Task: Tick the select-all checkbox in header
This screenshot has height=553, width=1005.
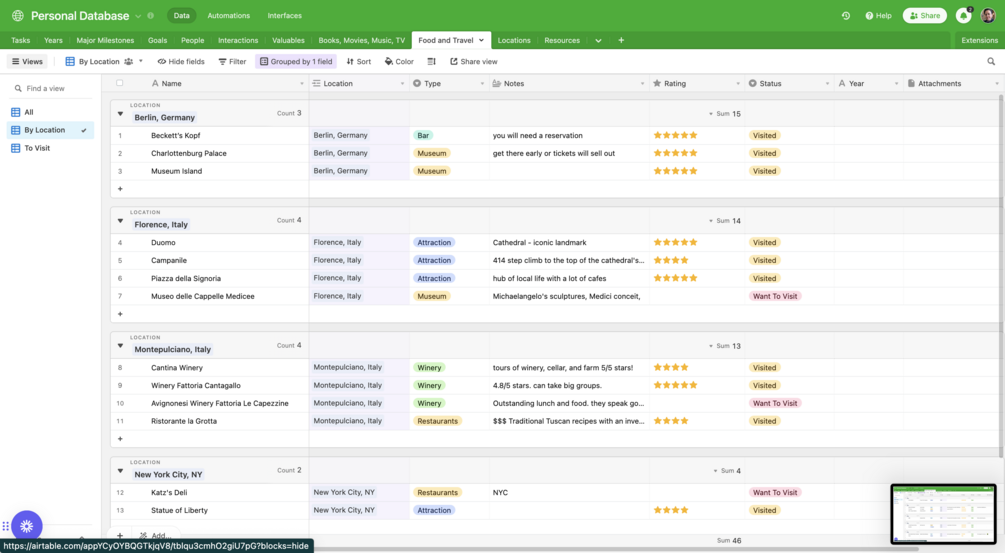Action: pyautogui.click(x=119, y=83)
